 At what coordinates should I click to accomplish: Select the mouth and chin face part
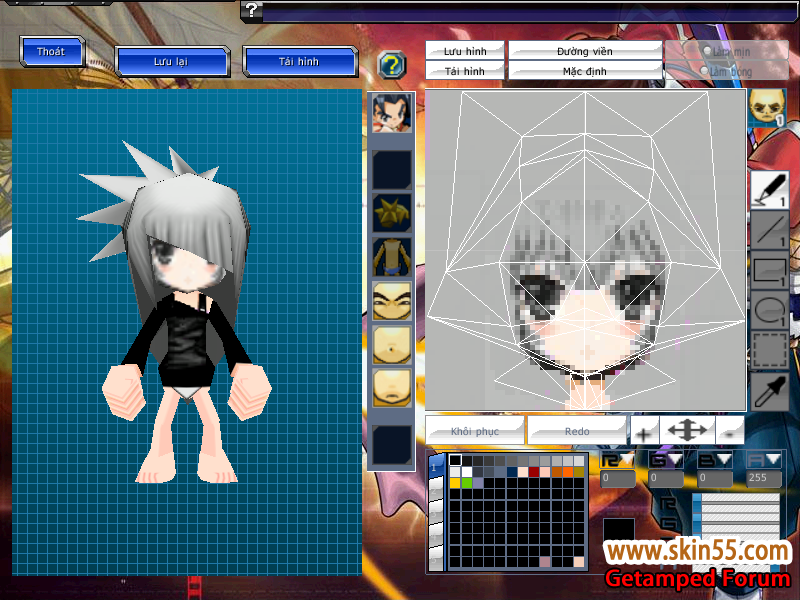point(392,389)
